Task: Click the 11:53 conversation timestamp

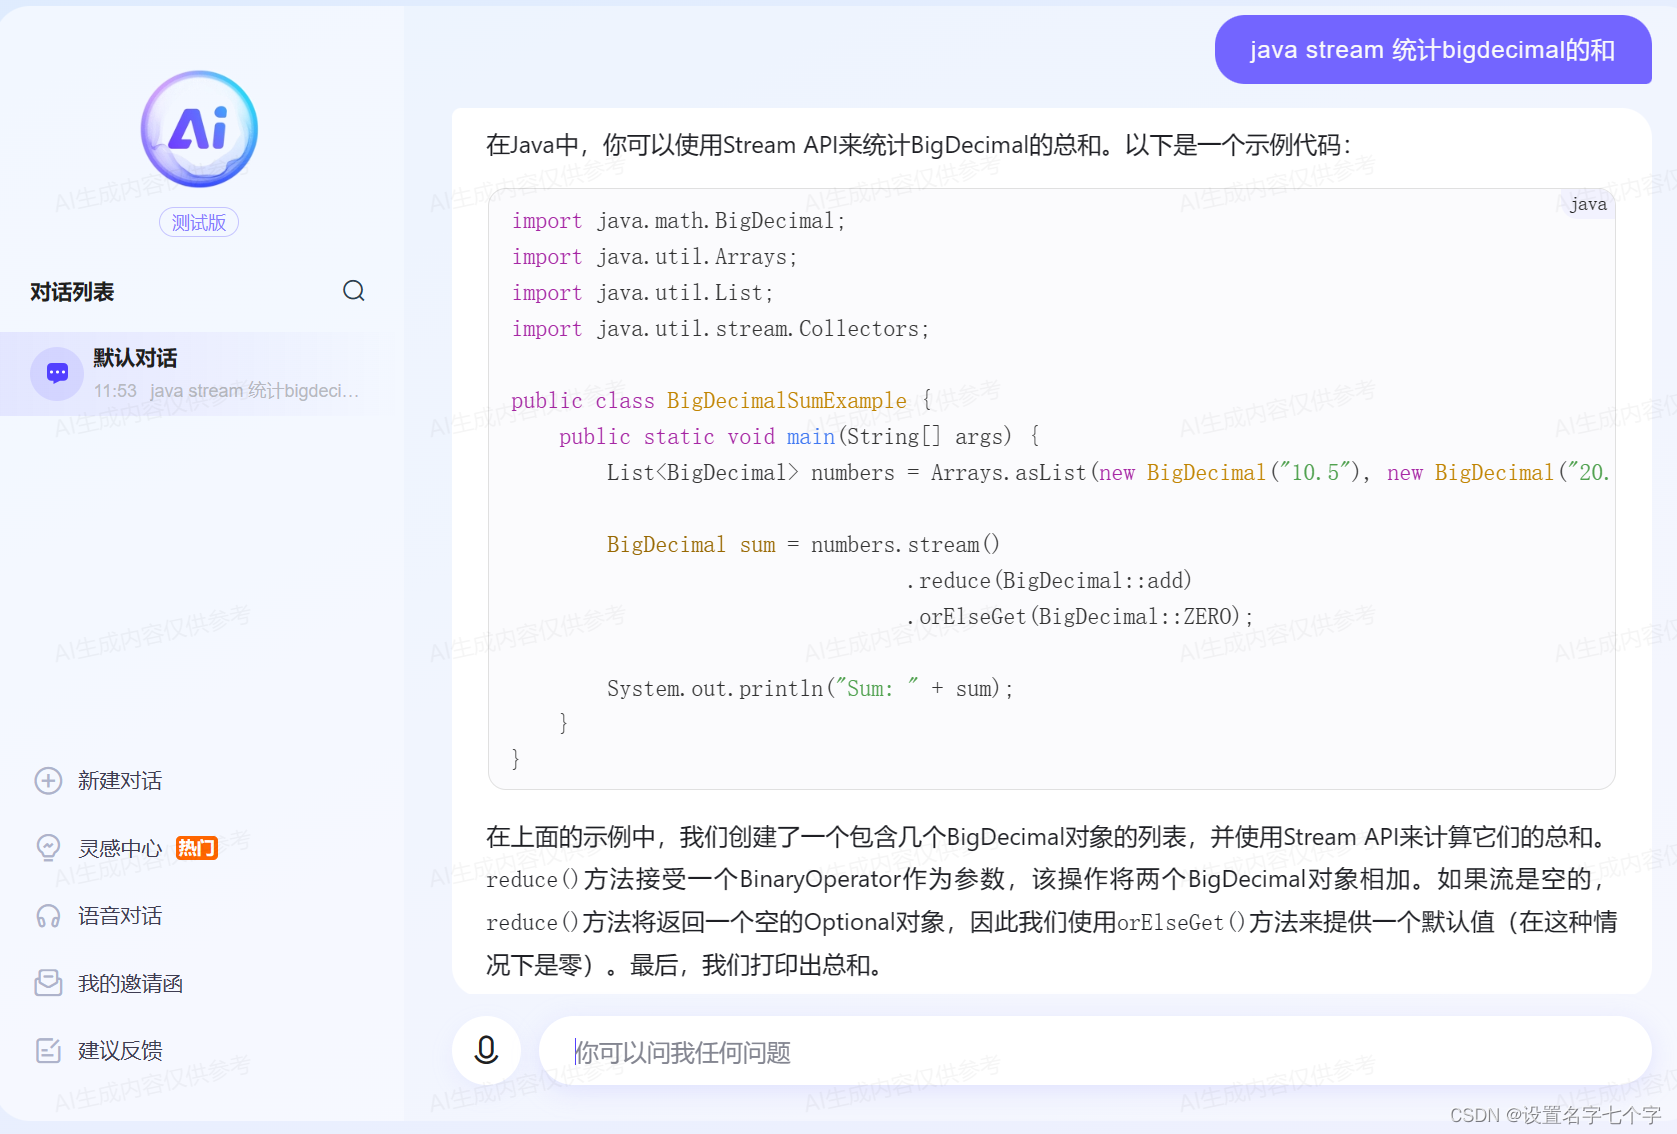Action: (115, 391)
